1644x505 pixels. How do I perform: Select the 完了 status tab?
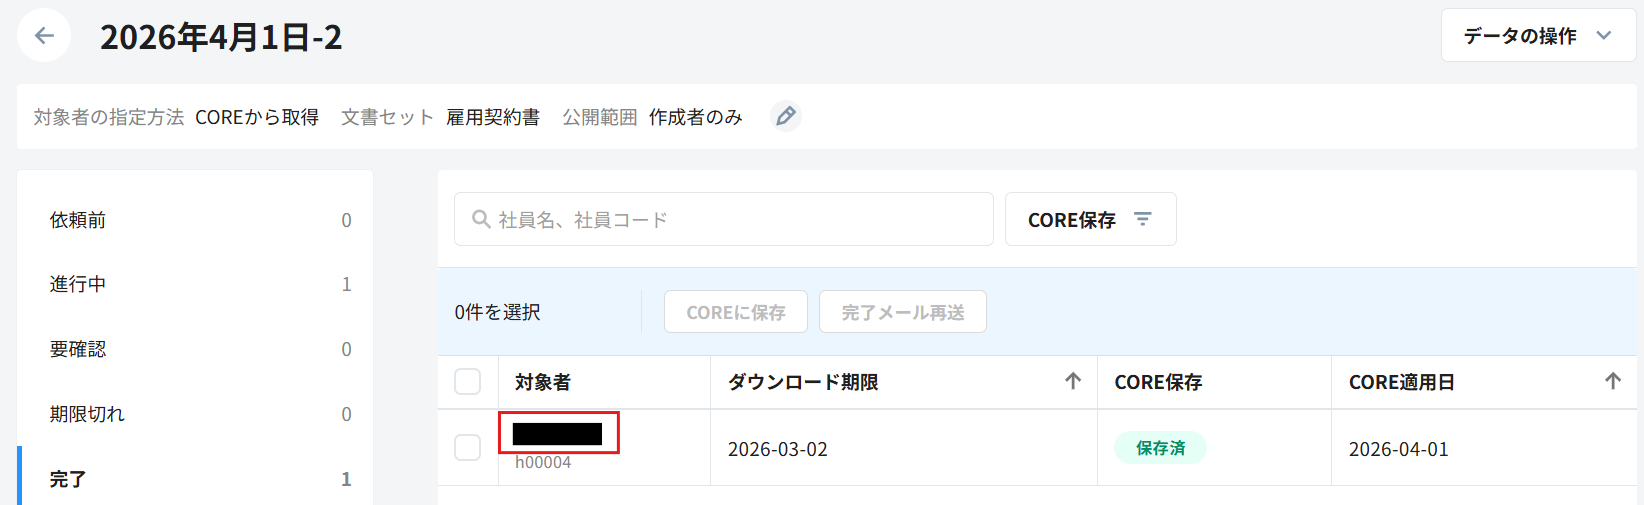pos(195,479)
